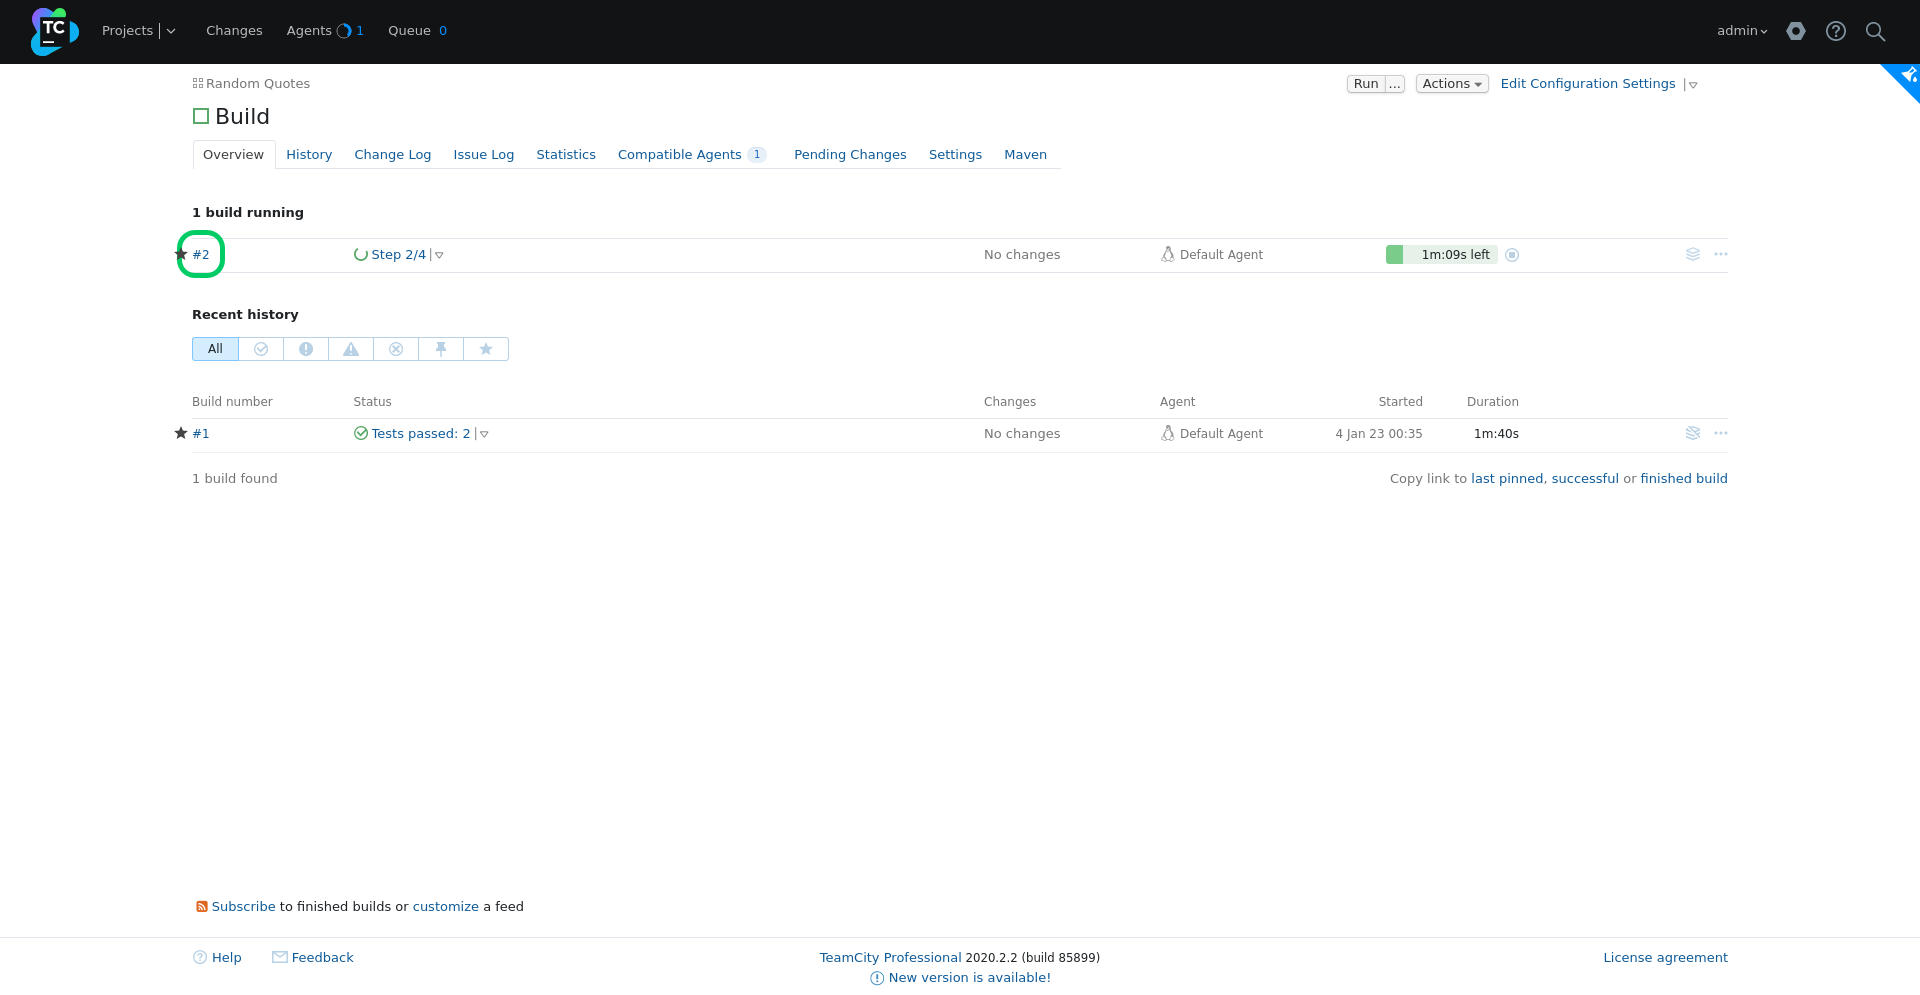Click the new version info icon
The height and width of the screenshot is (995, 1920).
[x=877, y=978]
